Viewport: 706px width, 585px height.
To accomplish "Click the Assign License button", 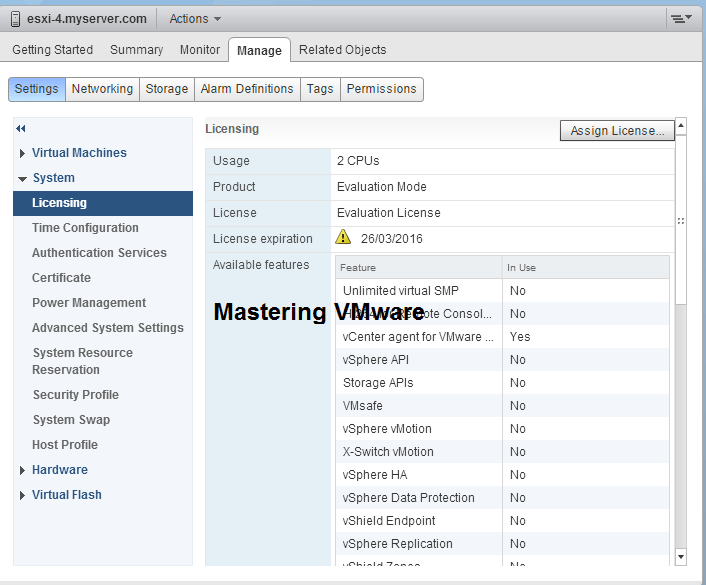I will (617, 131).
